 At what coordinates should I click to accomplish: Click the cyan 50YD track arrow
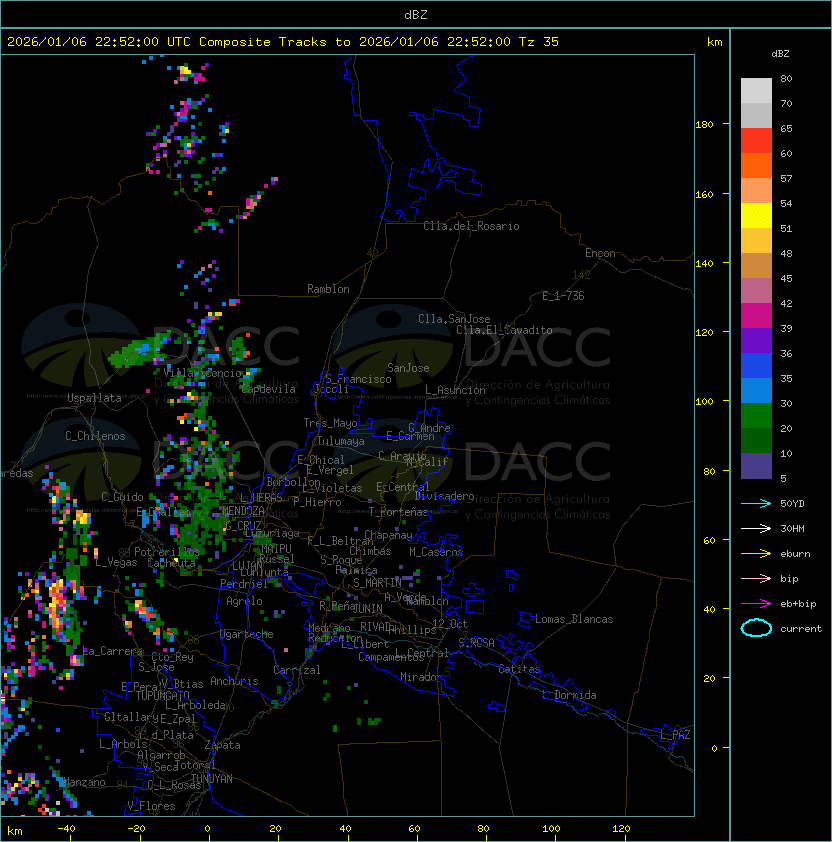point(756,503)
